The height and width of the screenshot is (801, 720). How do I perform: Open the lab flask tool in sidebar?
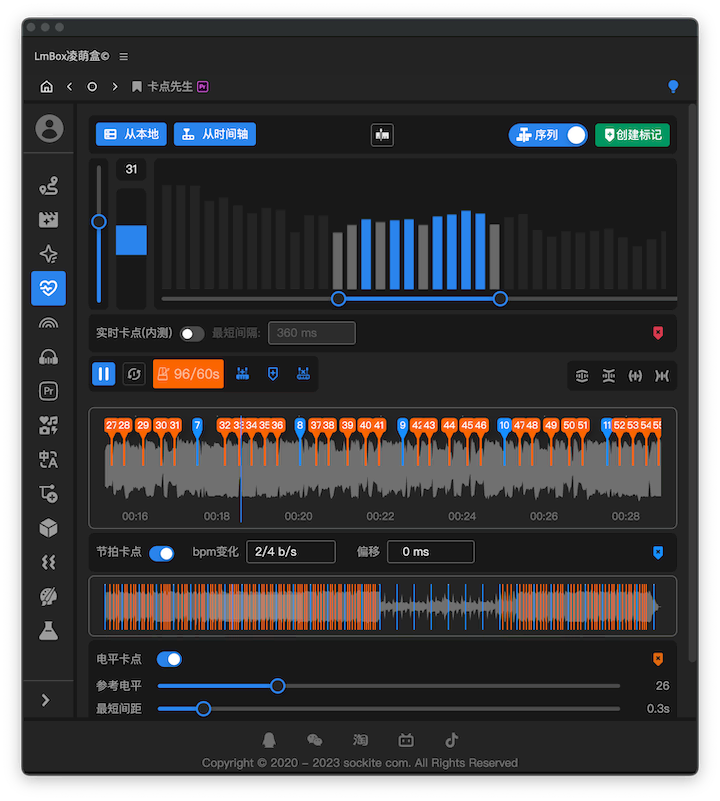[49, 631]
